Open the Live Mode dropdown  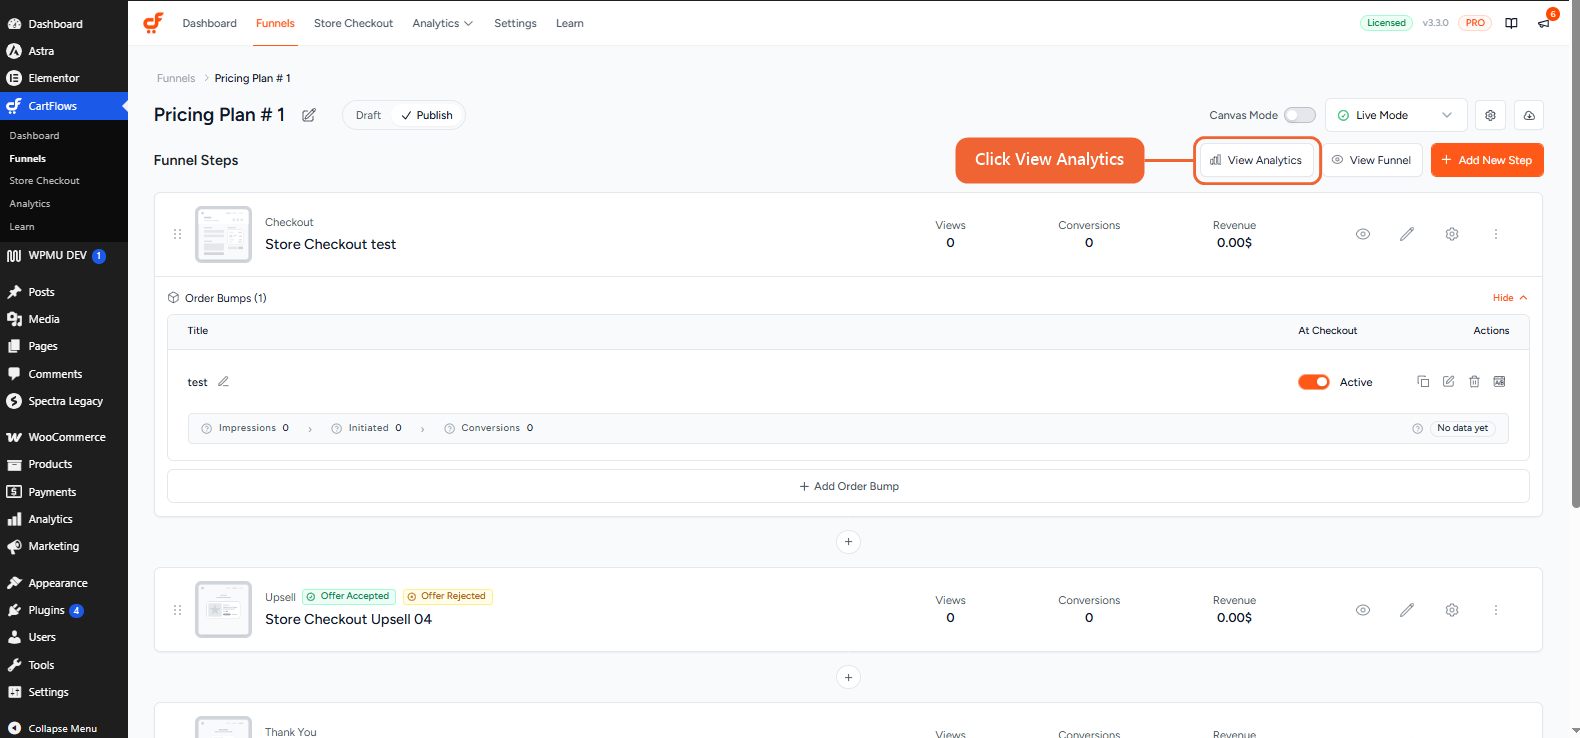coord(1396,115)
